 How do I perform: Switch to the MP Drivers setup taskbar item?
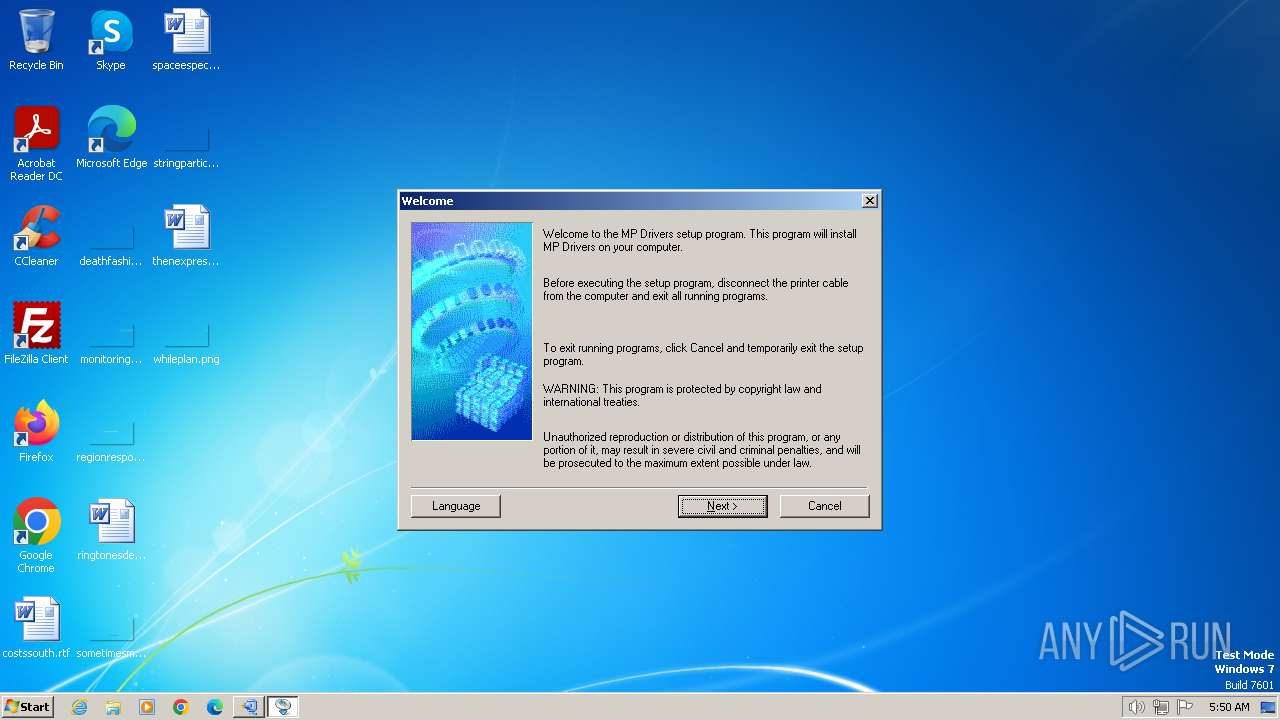tap(283, 707)
